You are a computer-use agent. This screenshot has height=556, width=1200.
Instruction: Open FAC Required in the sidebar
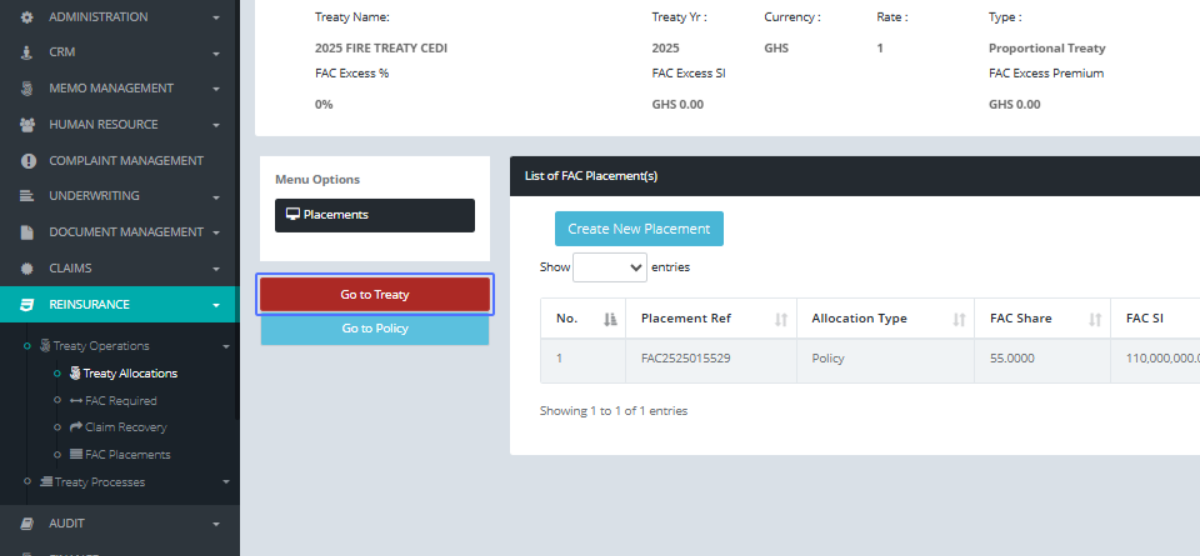coord(120,401)
